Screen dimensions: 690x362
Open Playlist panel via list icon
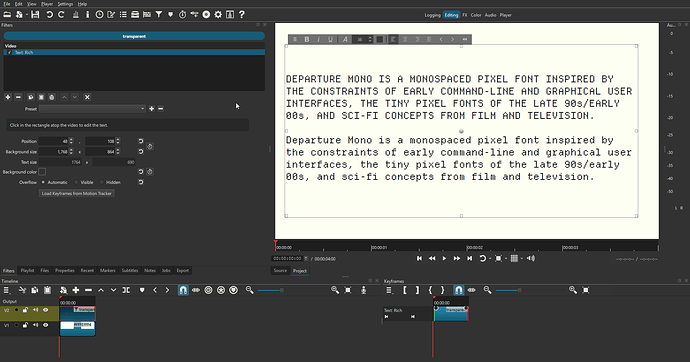click(x=123, y=15)
